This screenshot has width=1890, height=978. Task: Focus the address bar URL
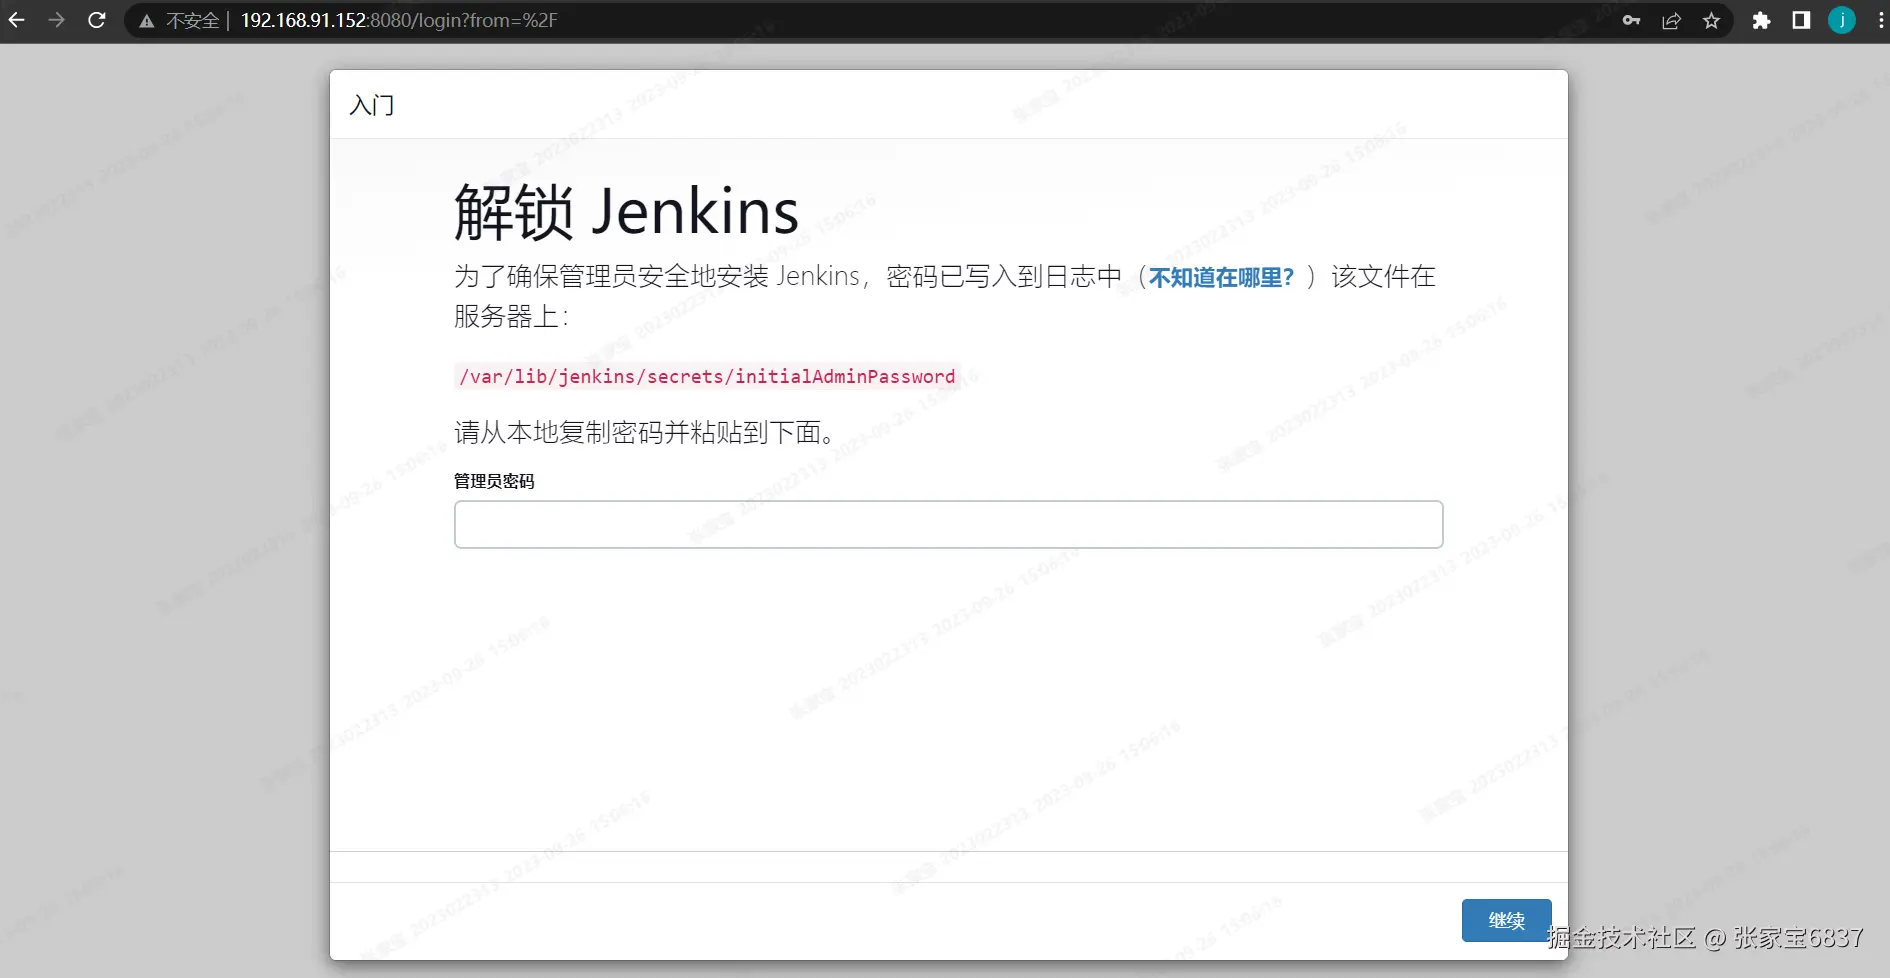tap(399, 21)
